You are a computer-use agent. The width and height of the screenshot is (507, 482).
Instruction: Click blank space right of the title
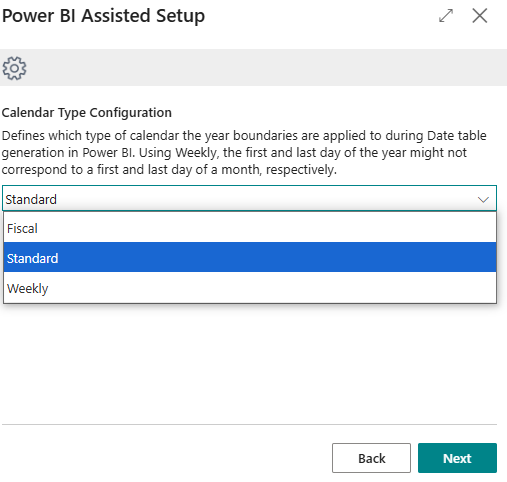[x=320, y=16]
